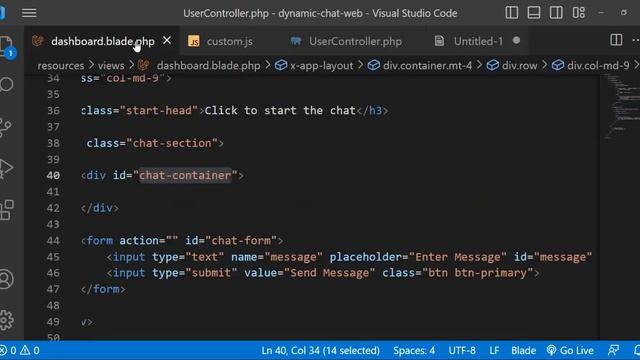Click Laravel icon on dashboard.blade.php tab
This screenshot has height=360, width=640.
point(38,41)
